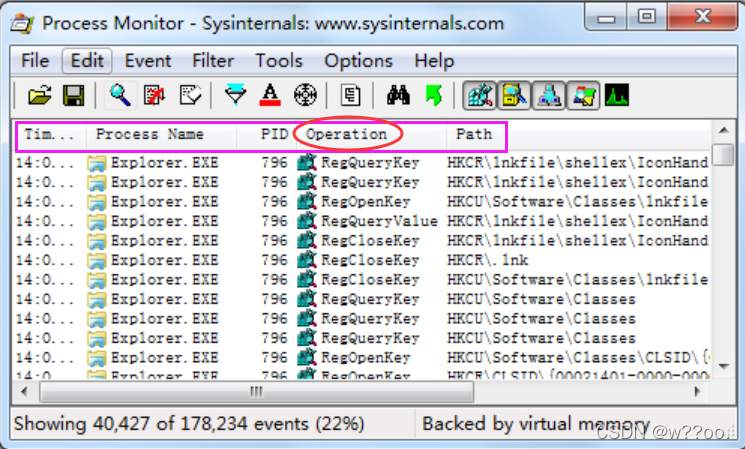This screenshot has height=449, width=745.
Task: Open the Help menu
Action: 434,61
